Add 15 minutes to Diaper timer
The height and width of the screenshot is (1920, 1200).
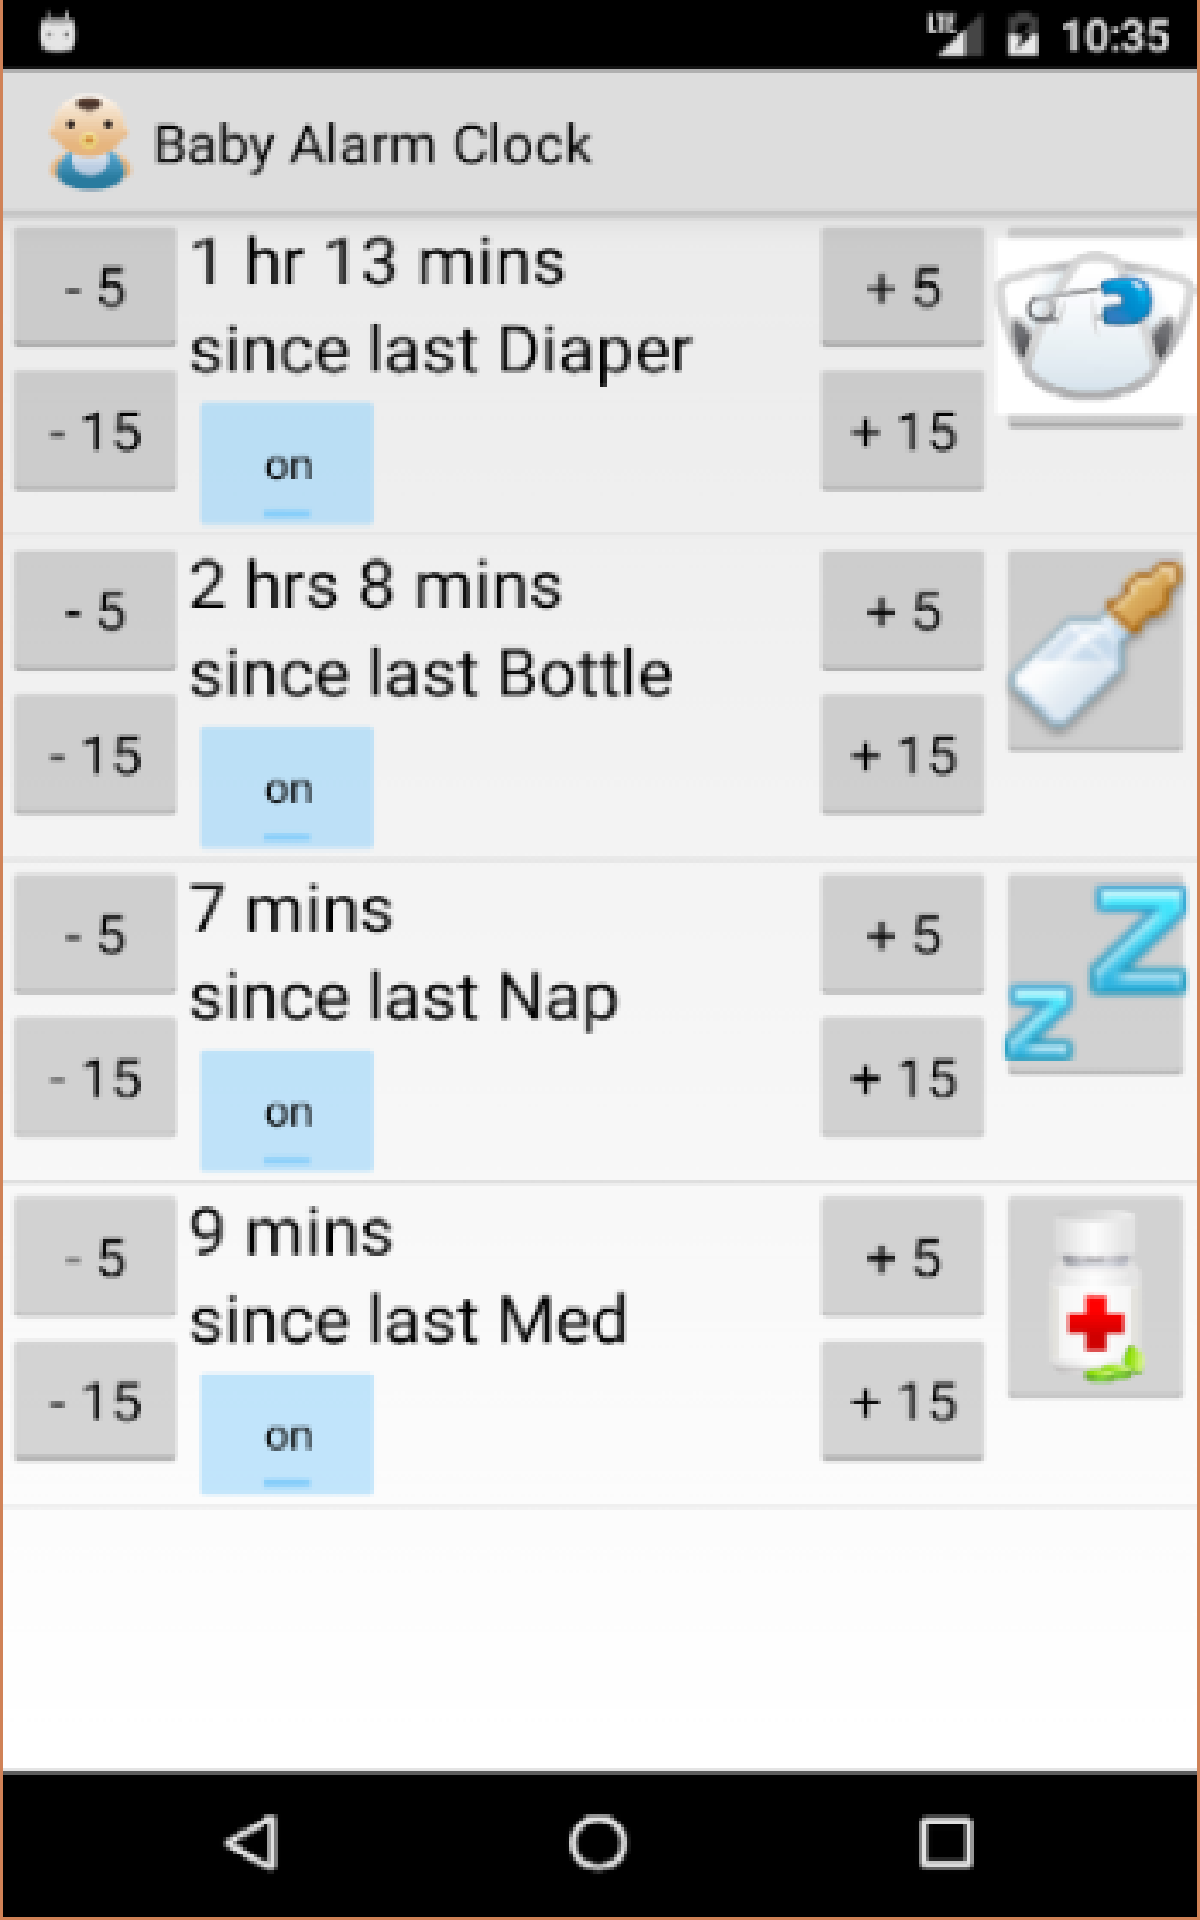pyautogui.click(x=903, y=431)
